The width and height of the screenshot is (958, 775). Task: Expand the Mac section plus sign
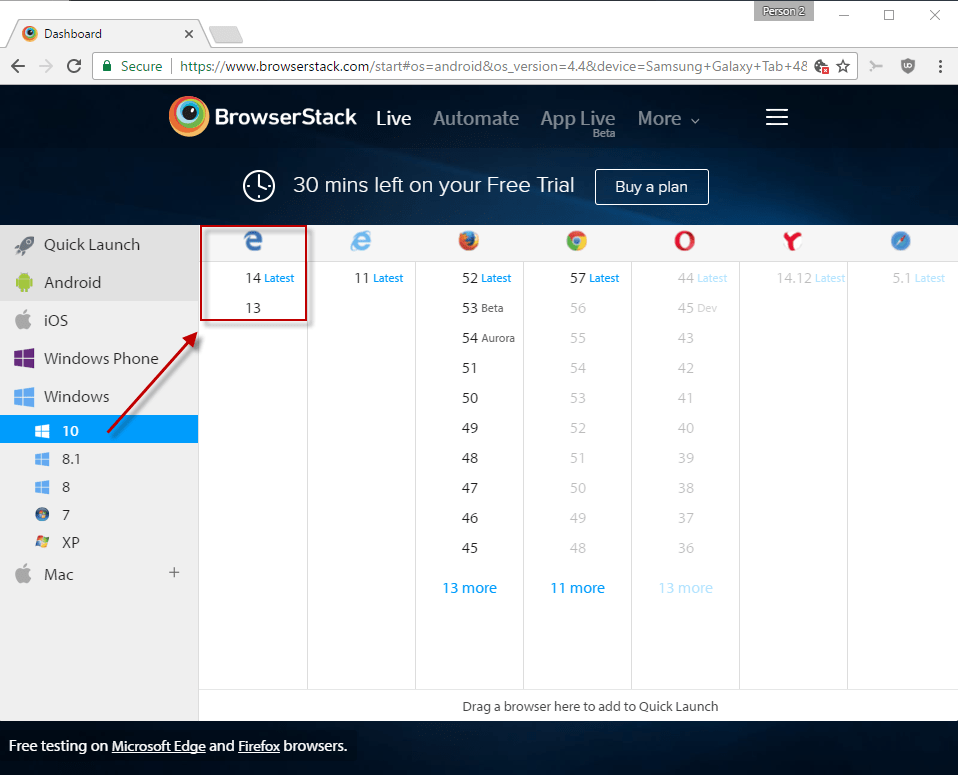pos(174,573)
